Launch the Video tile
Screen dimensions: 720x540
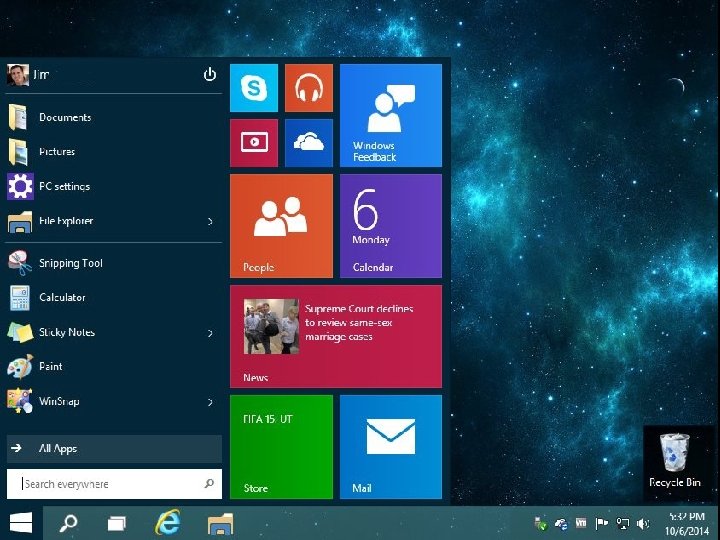[x=254, y=143]
